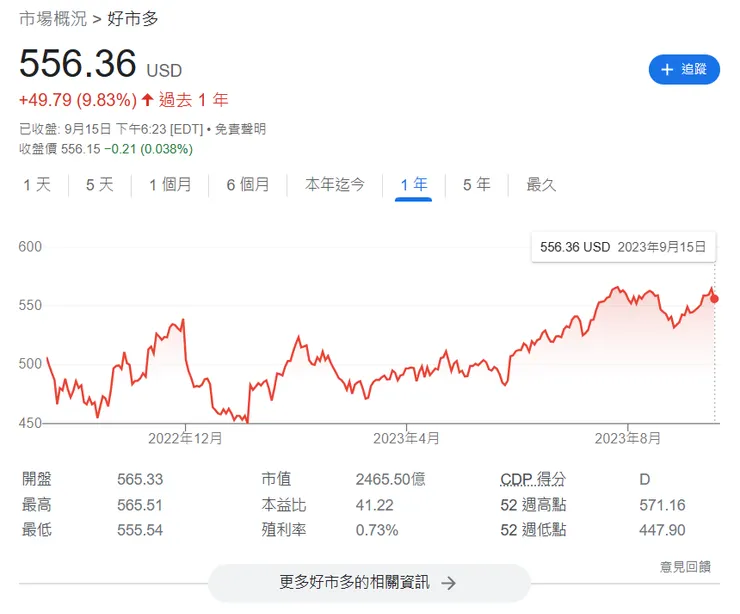Click the 52 週高點 value 571.16
Viewport: 740px width, 614px height.
[x=662, y=505]
